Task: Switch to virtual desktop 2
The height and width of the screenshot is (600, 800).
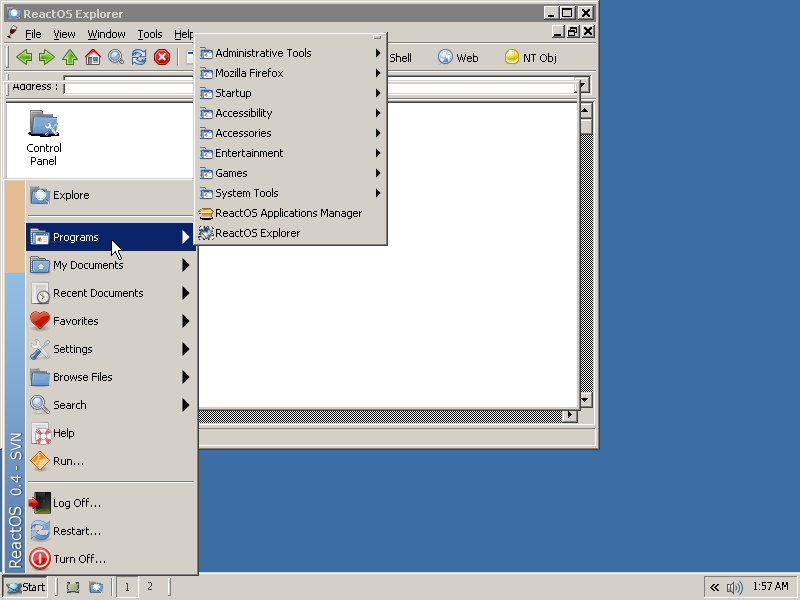Action: point(150,587)
